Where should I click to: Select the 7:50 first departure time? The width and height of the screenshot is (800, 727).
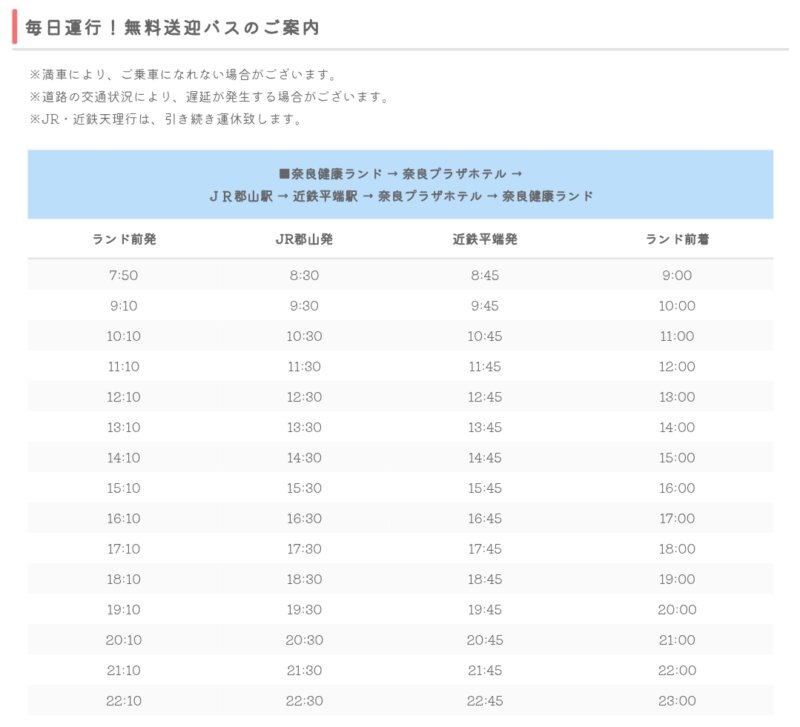[122, 275]
